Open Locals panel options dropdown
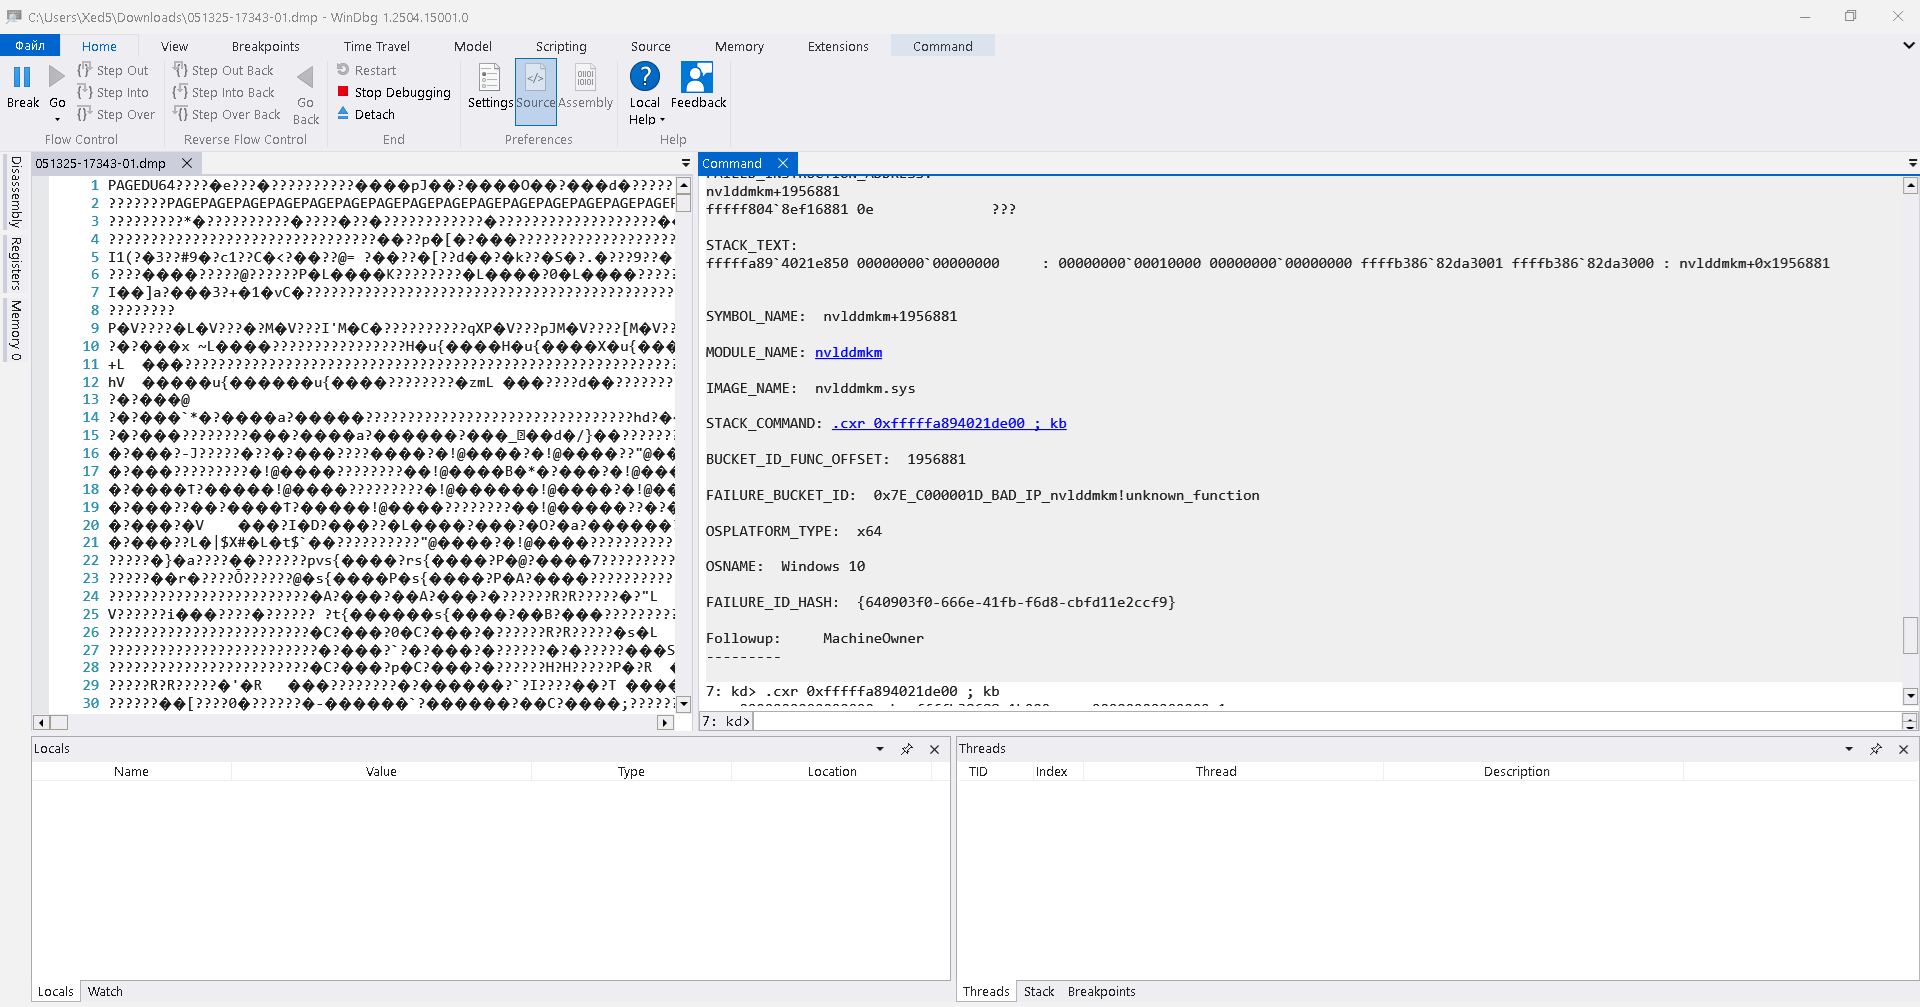This screenshot has height=1007, width=1920. point(880,748)
